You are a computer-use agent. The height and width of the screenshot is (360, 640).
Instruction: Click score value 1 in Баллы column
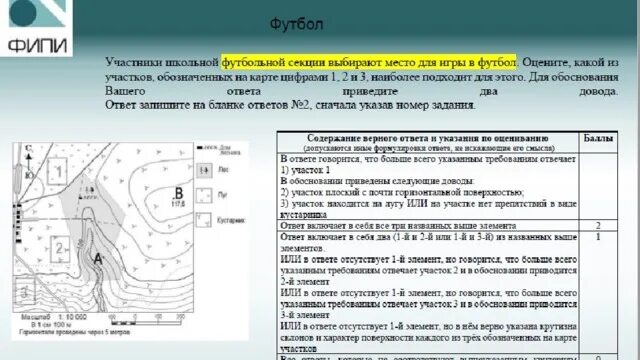598,237
